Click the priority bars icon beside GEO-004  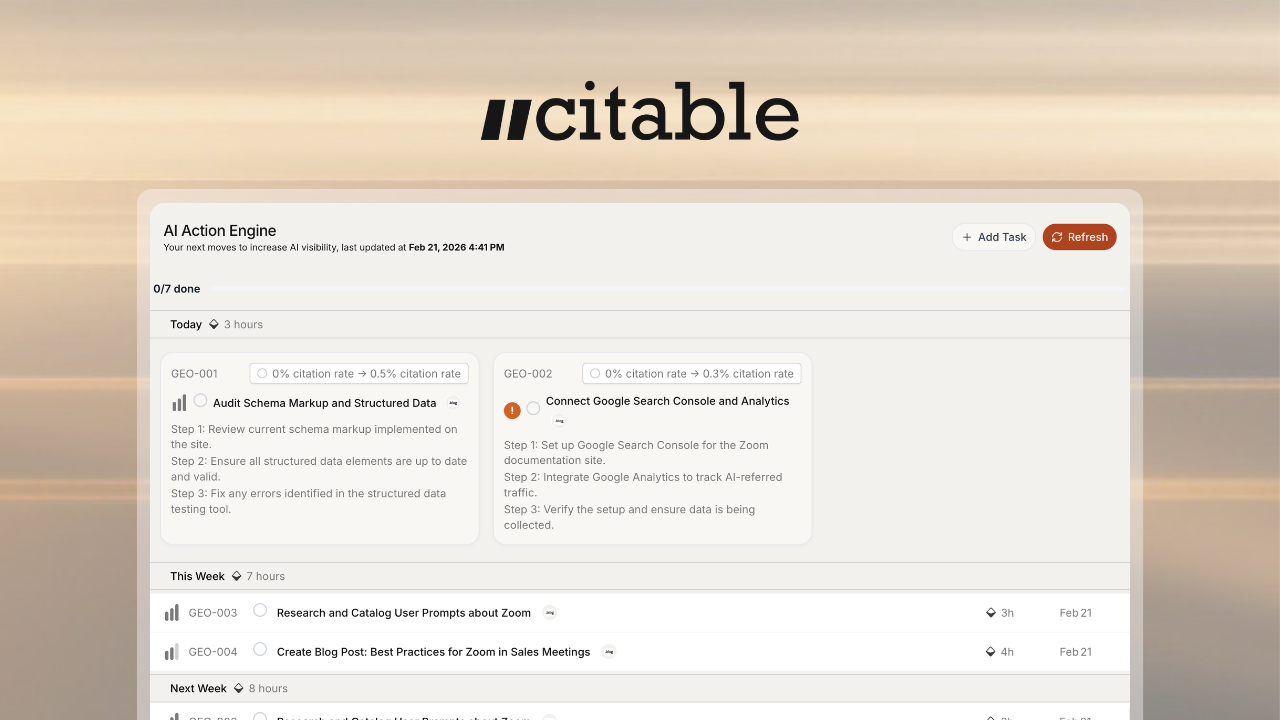click(x=172, y=652)
